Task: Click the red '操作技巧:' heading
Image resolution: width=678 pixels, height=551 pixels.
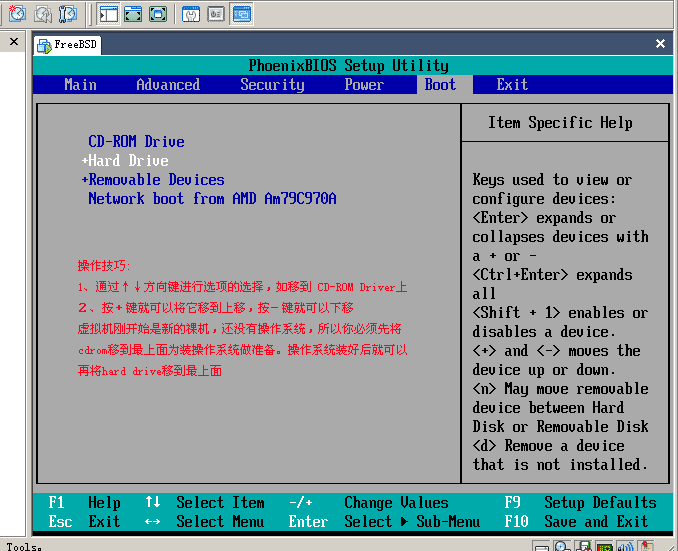Action: tap(104, 266)
